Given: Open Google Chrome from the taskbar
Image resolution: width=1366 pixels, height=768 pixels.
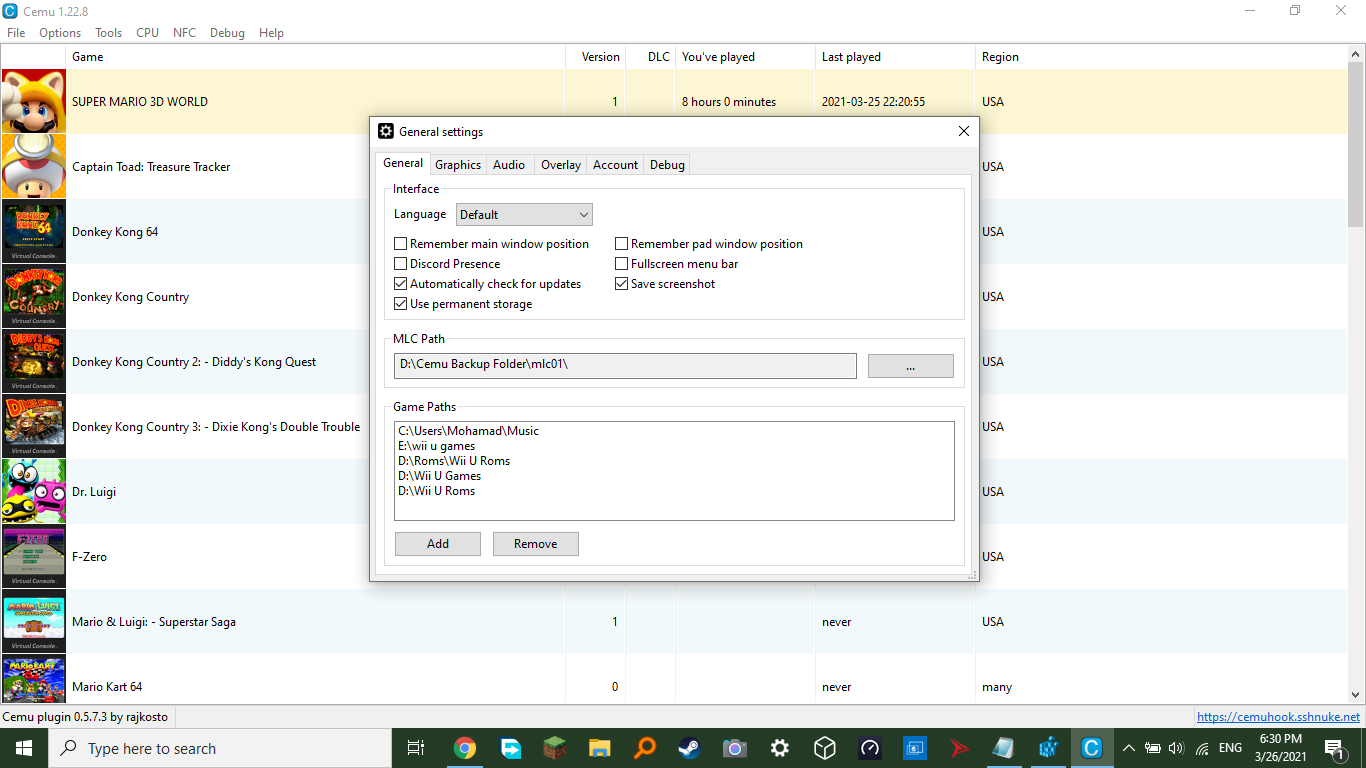Looking at the screenshot, I should 464,748.
